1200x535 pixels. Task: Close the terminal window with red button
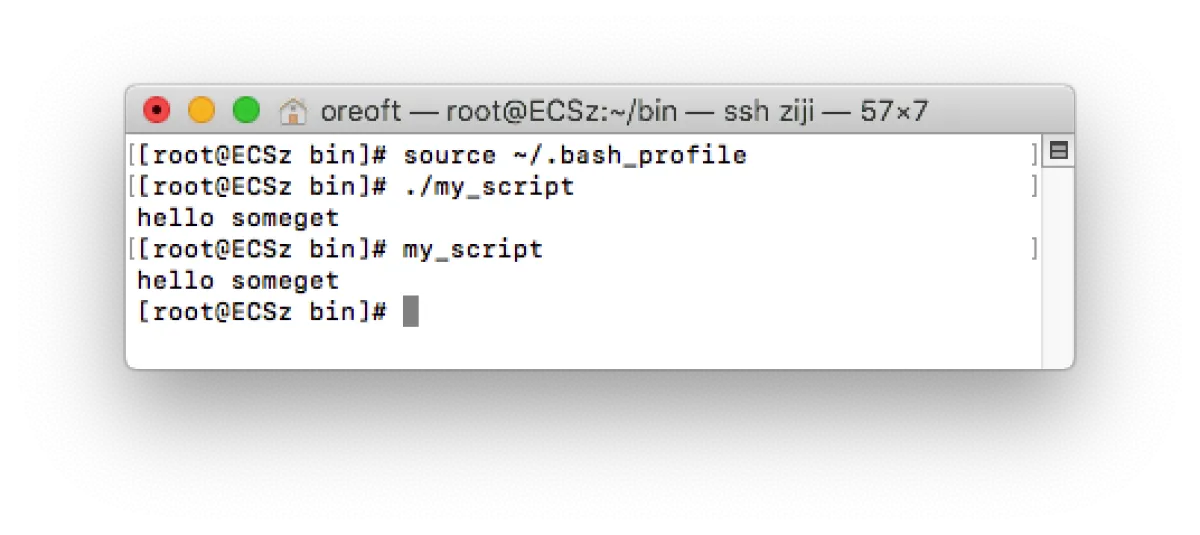pos(157,110)
